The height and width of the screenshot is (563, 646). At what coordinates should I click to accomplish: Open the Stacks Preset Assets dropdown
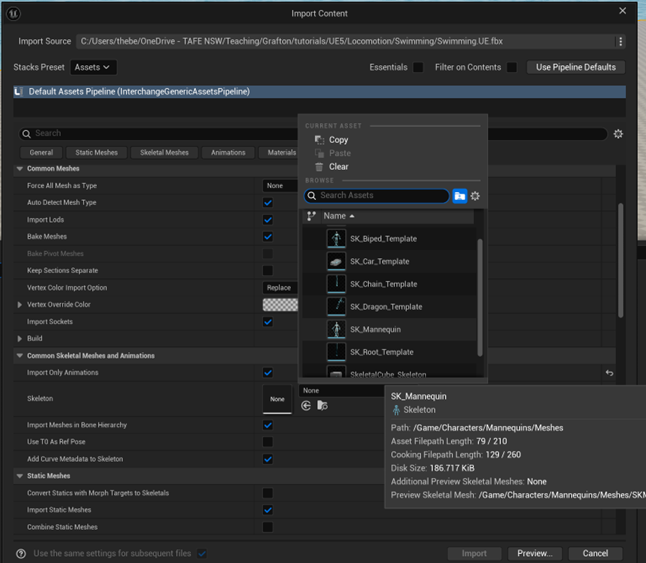click(94, 67)
